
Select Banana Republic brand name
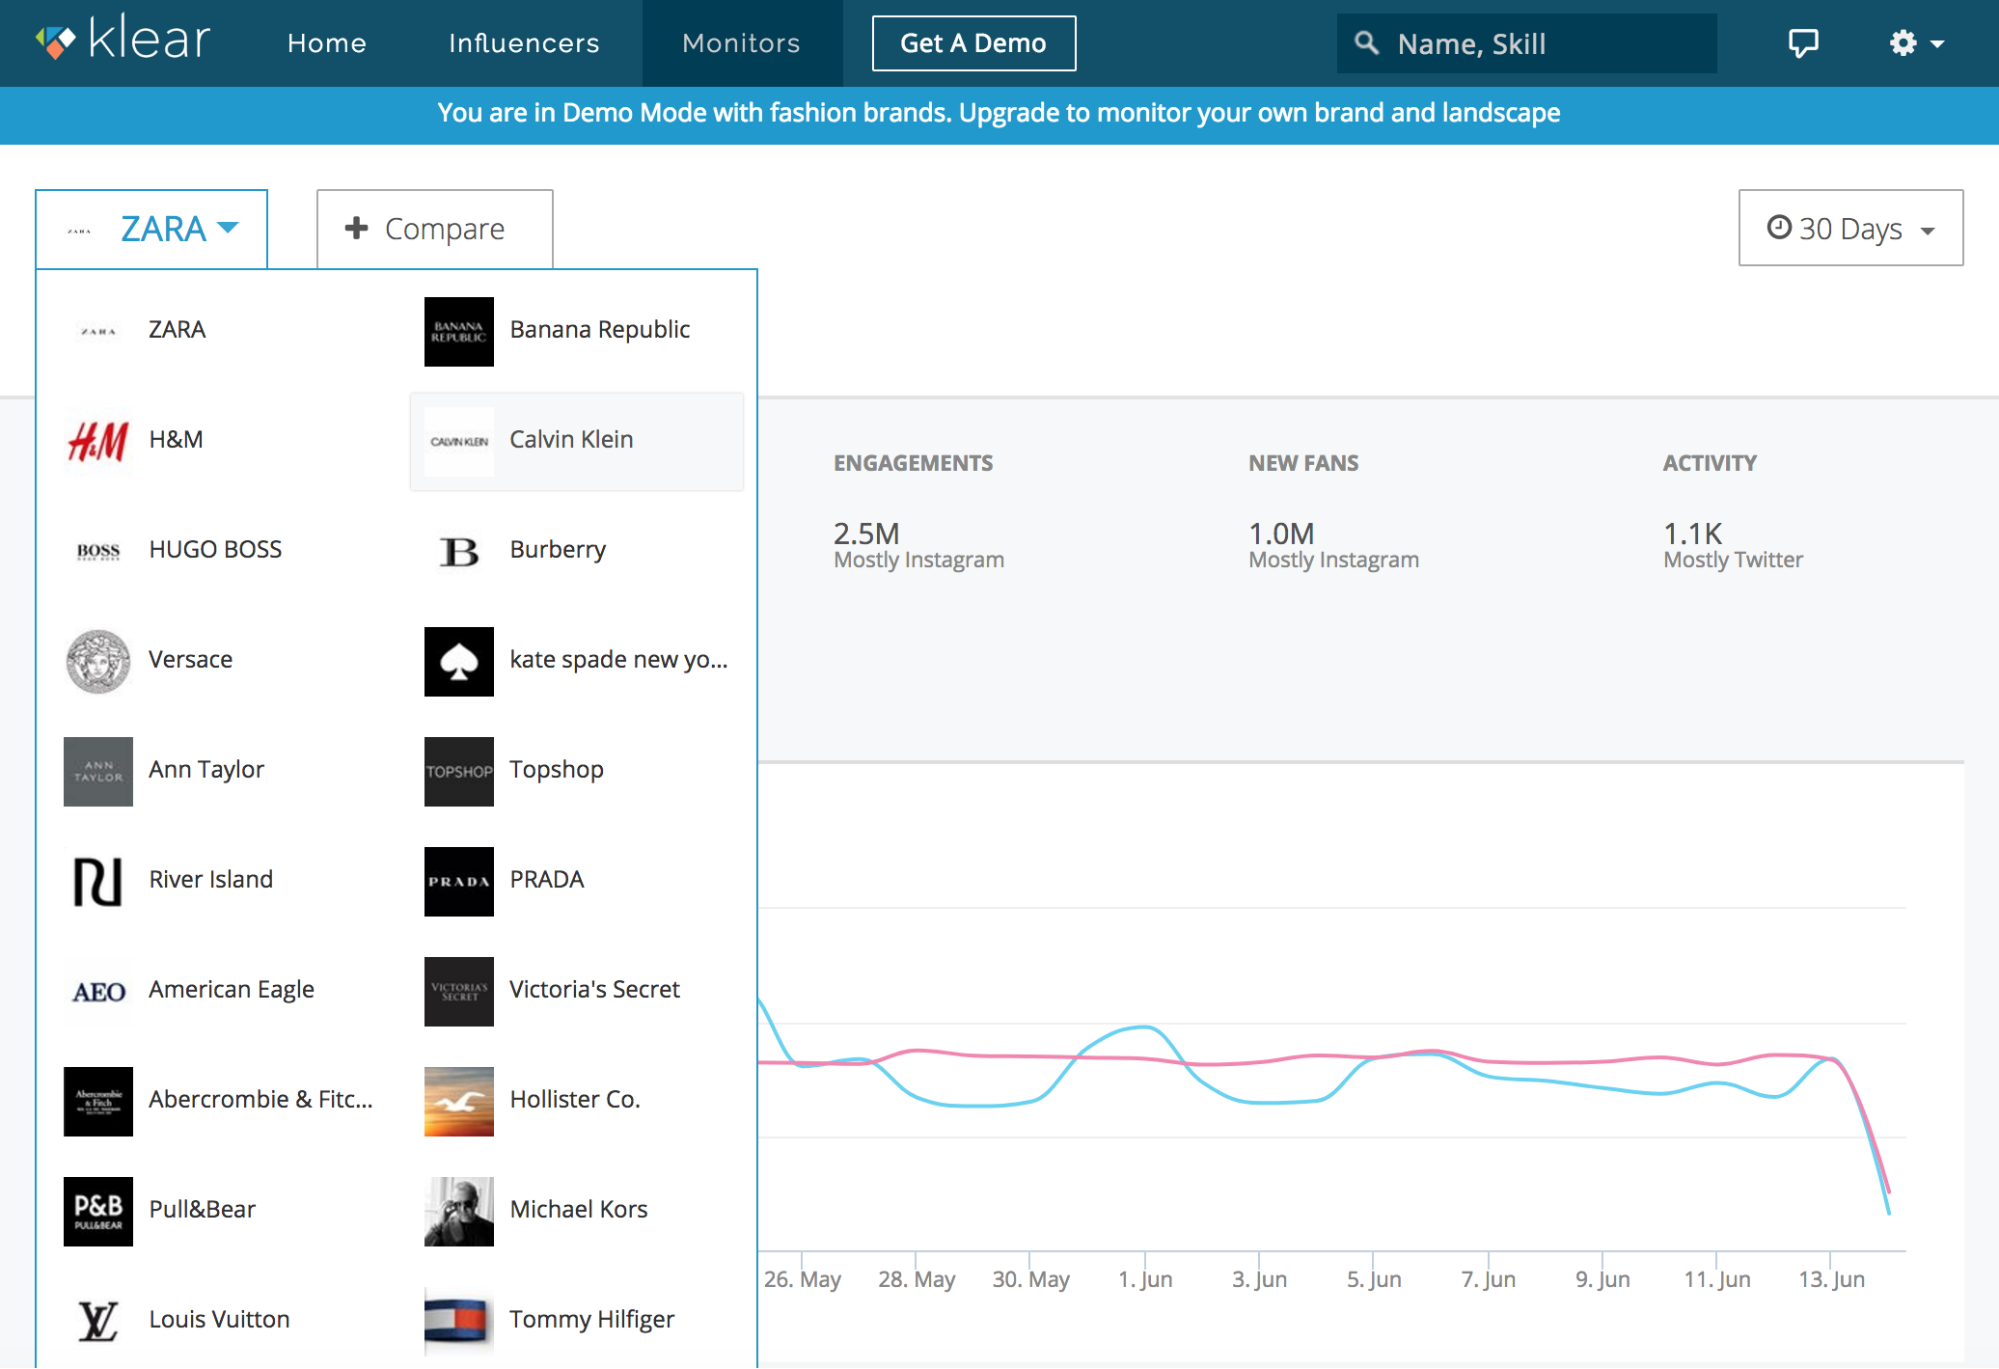point(600,329)
